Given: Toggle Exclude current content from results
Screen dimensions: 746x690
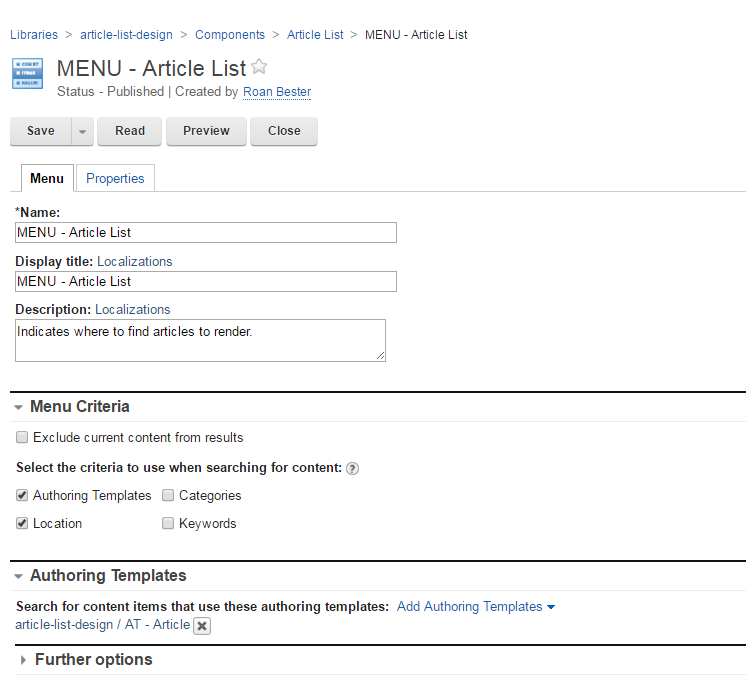Looking at the screenshot, I should (22, 438).
